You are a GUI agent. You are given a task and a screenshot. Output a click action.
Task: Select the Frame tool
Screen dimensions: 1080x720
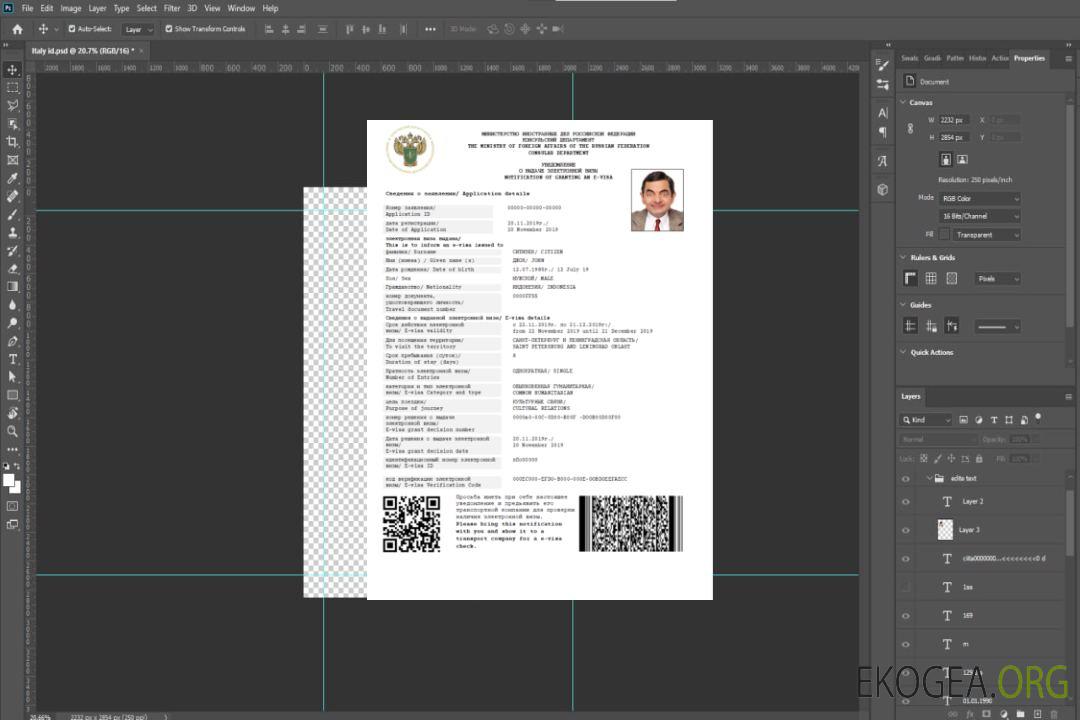pos(12,160)
